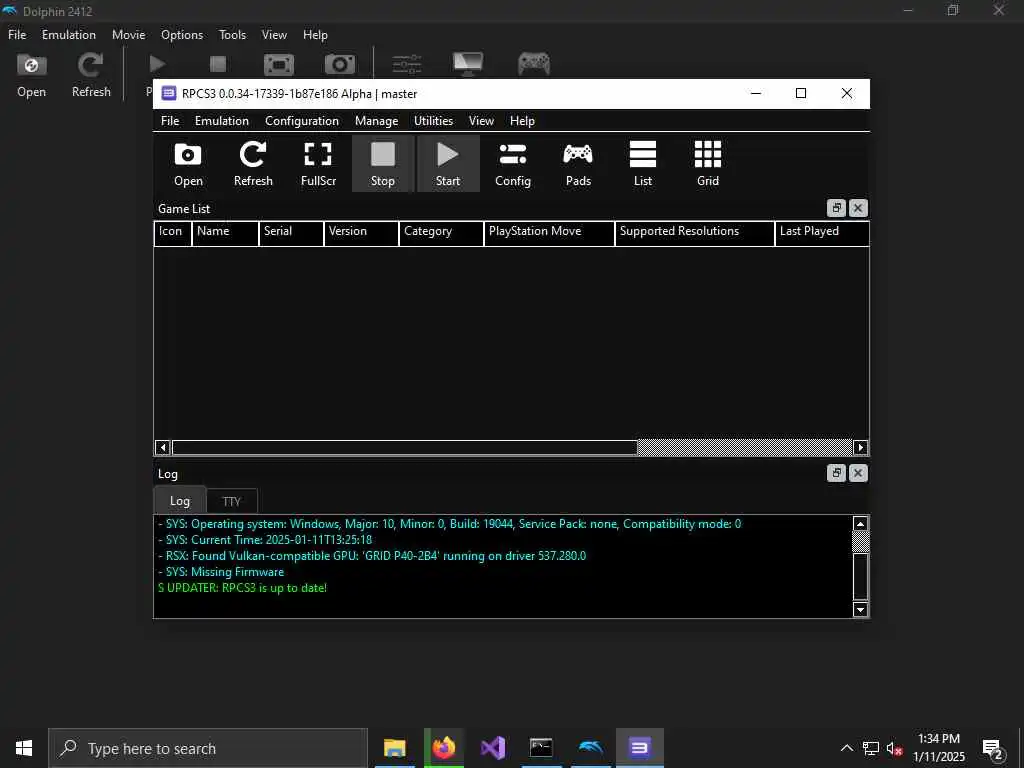Click the Dolphin fullscreen toolbar icon
This screenshot has width=1024, height=768.
[x=279, y=64]
